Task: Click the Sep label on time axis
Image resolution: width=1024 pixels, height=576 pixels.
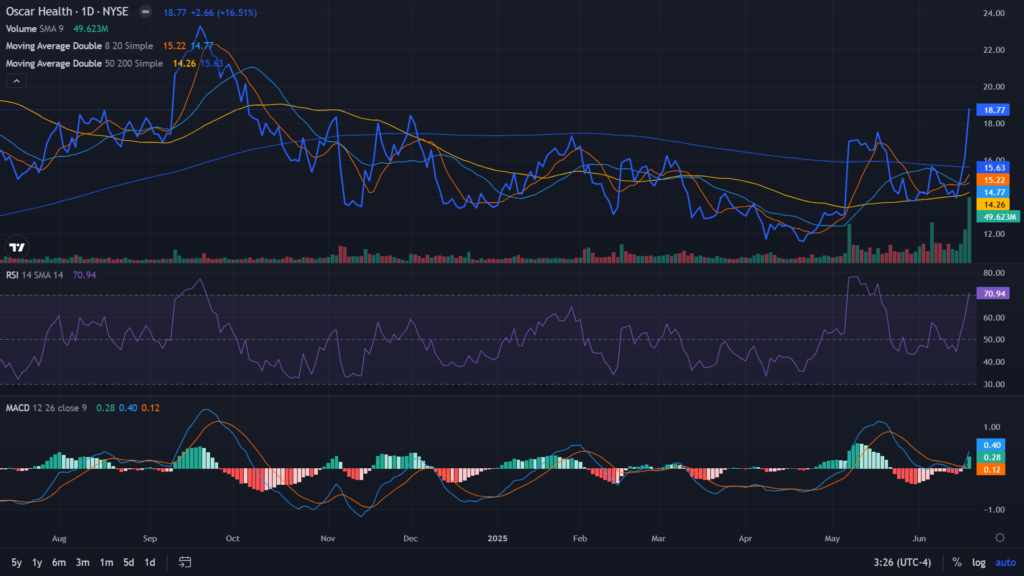Action: click(x=150, y=539)
